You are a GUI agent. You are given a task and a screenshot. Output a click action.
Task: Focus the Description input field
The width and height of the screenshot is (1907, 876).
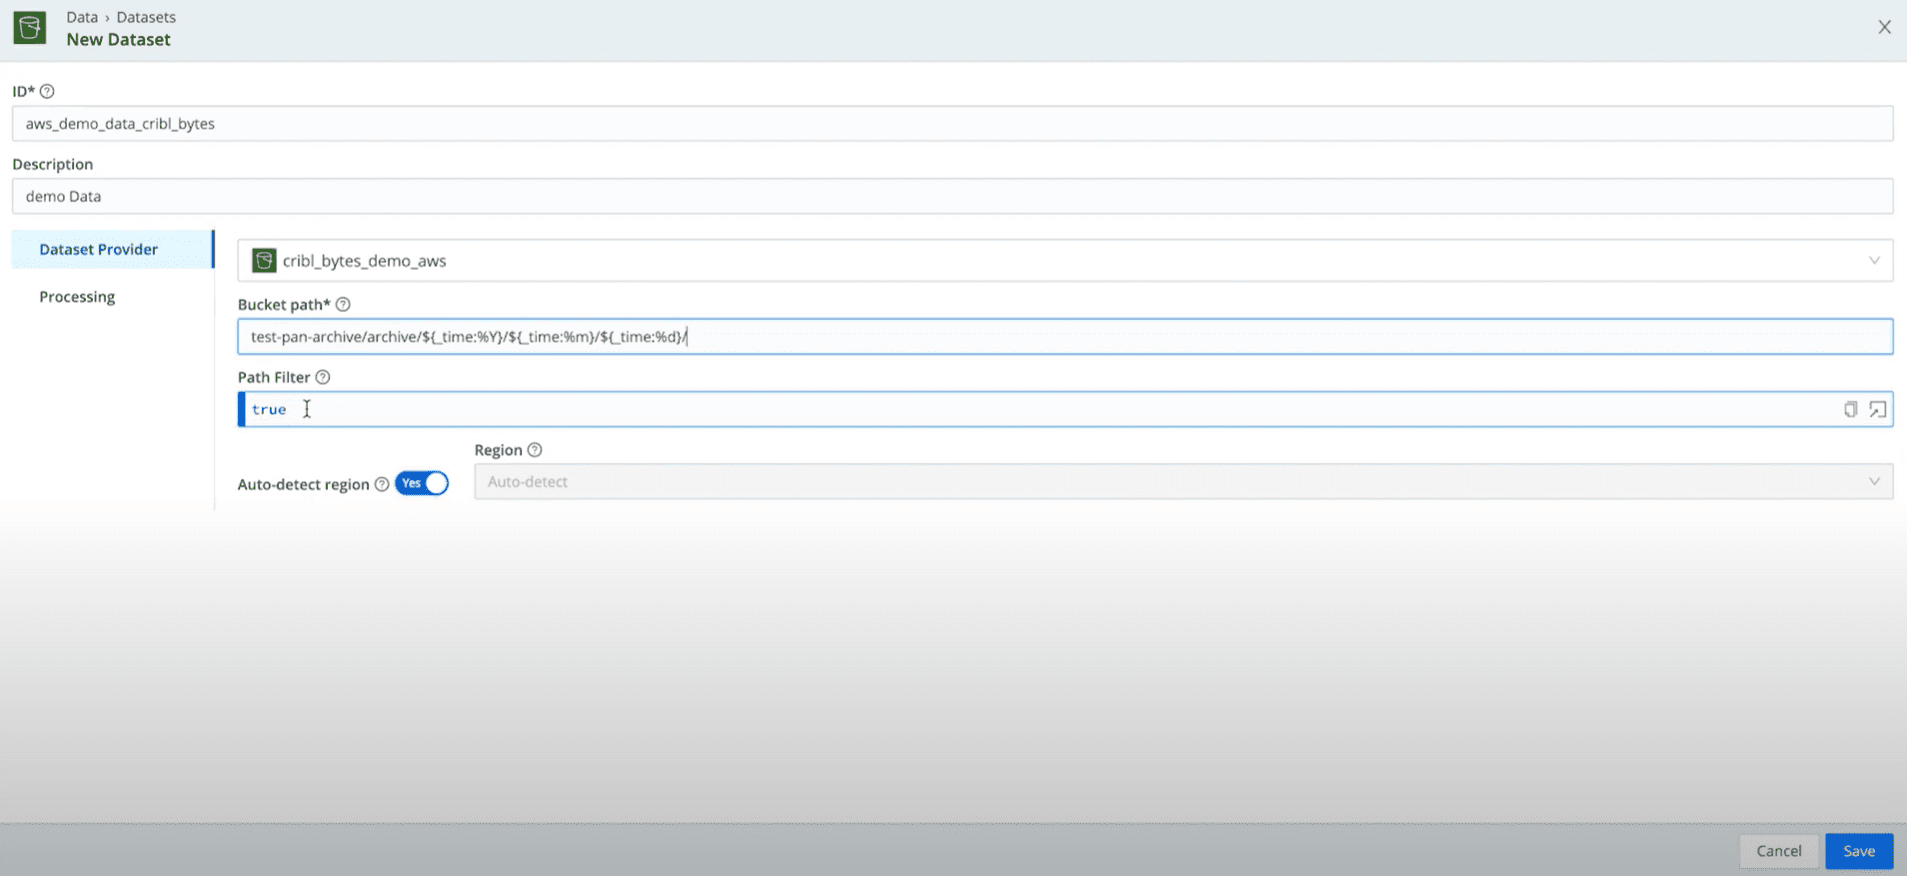tap(951, 196)
